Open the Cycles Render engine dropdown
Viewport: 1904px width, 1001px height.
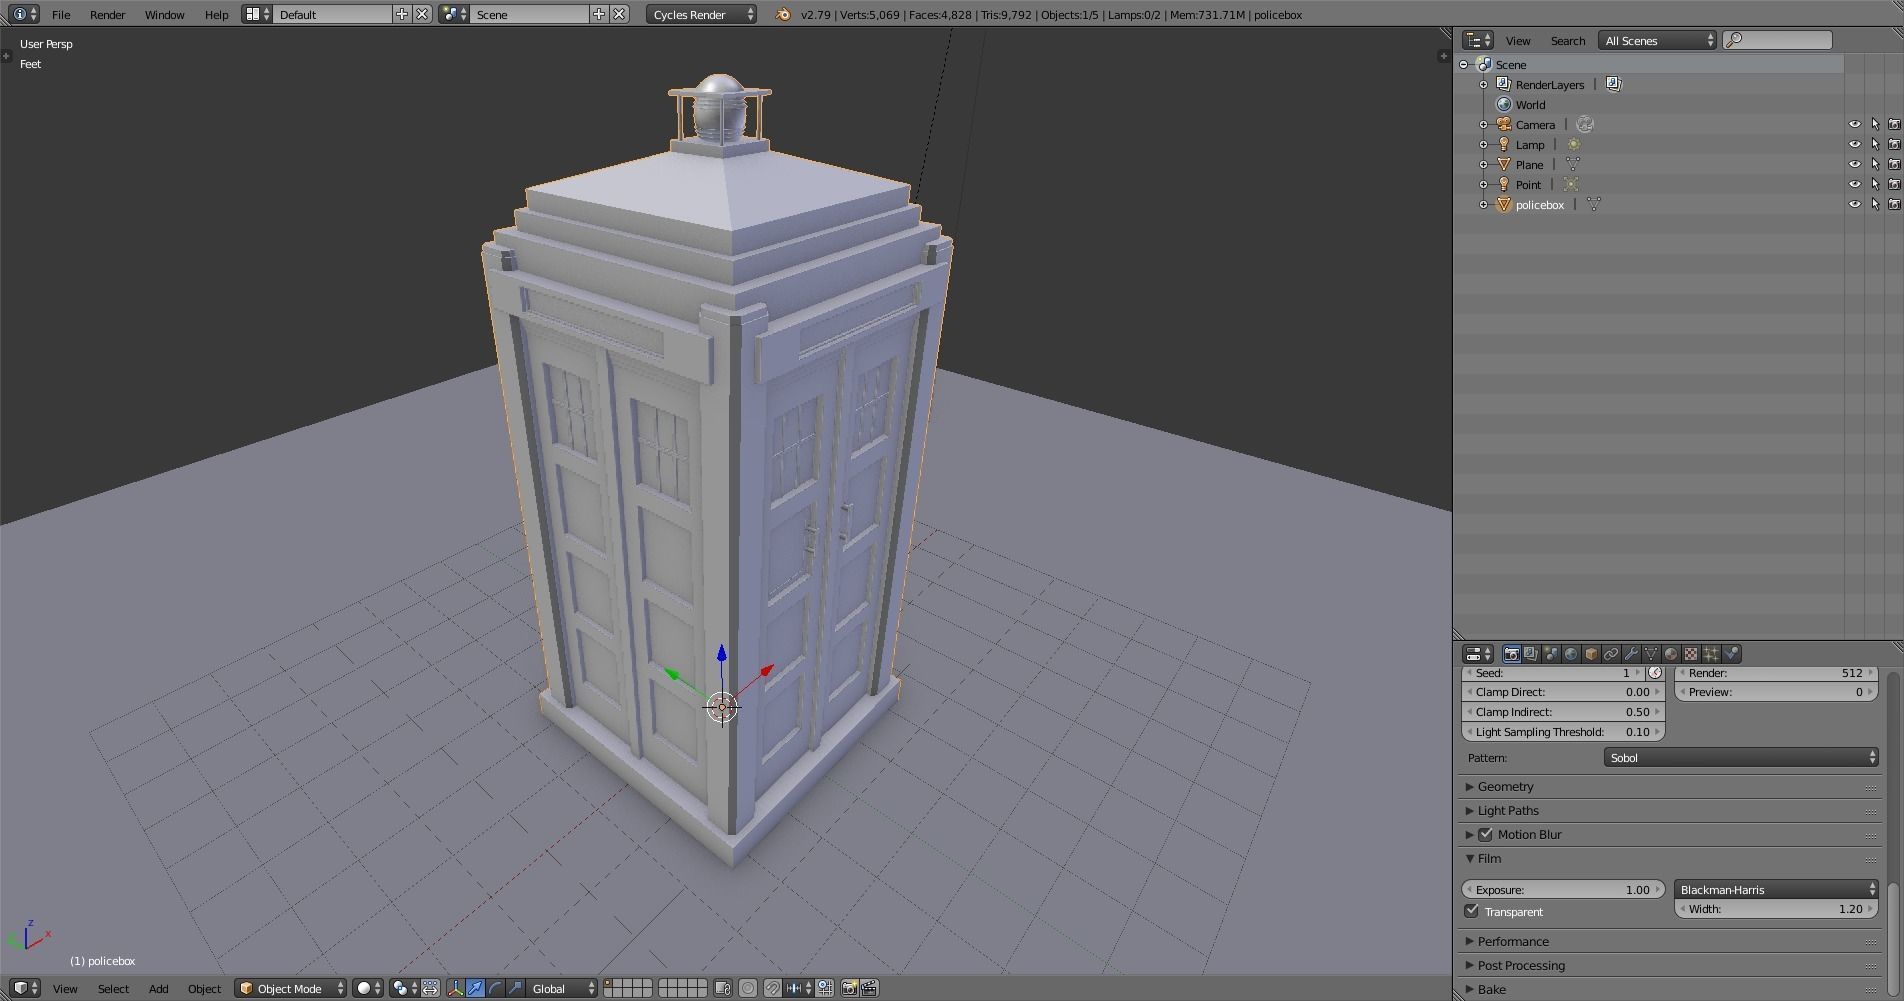[702, 14]
